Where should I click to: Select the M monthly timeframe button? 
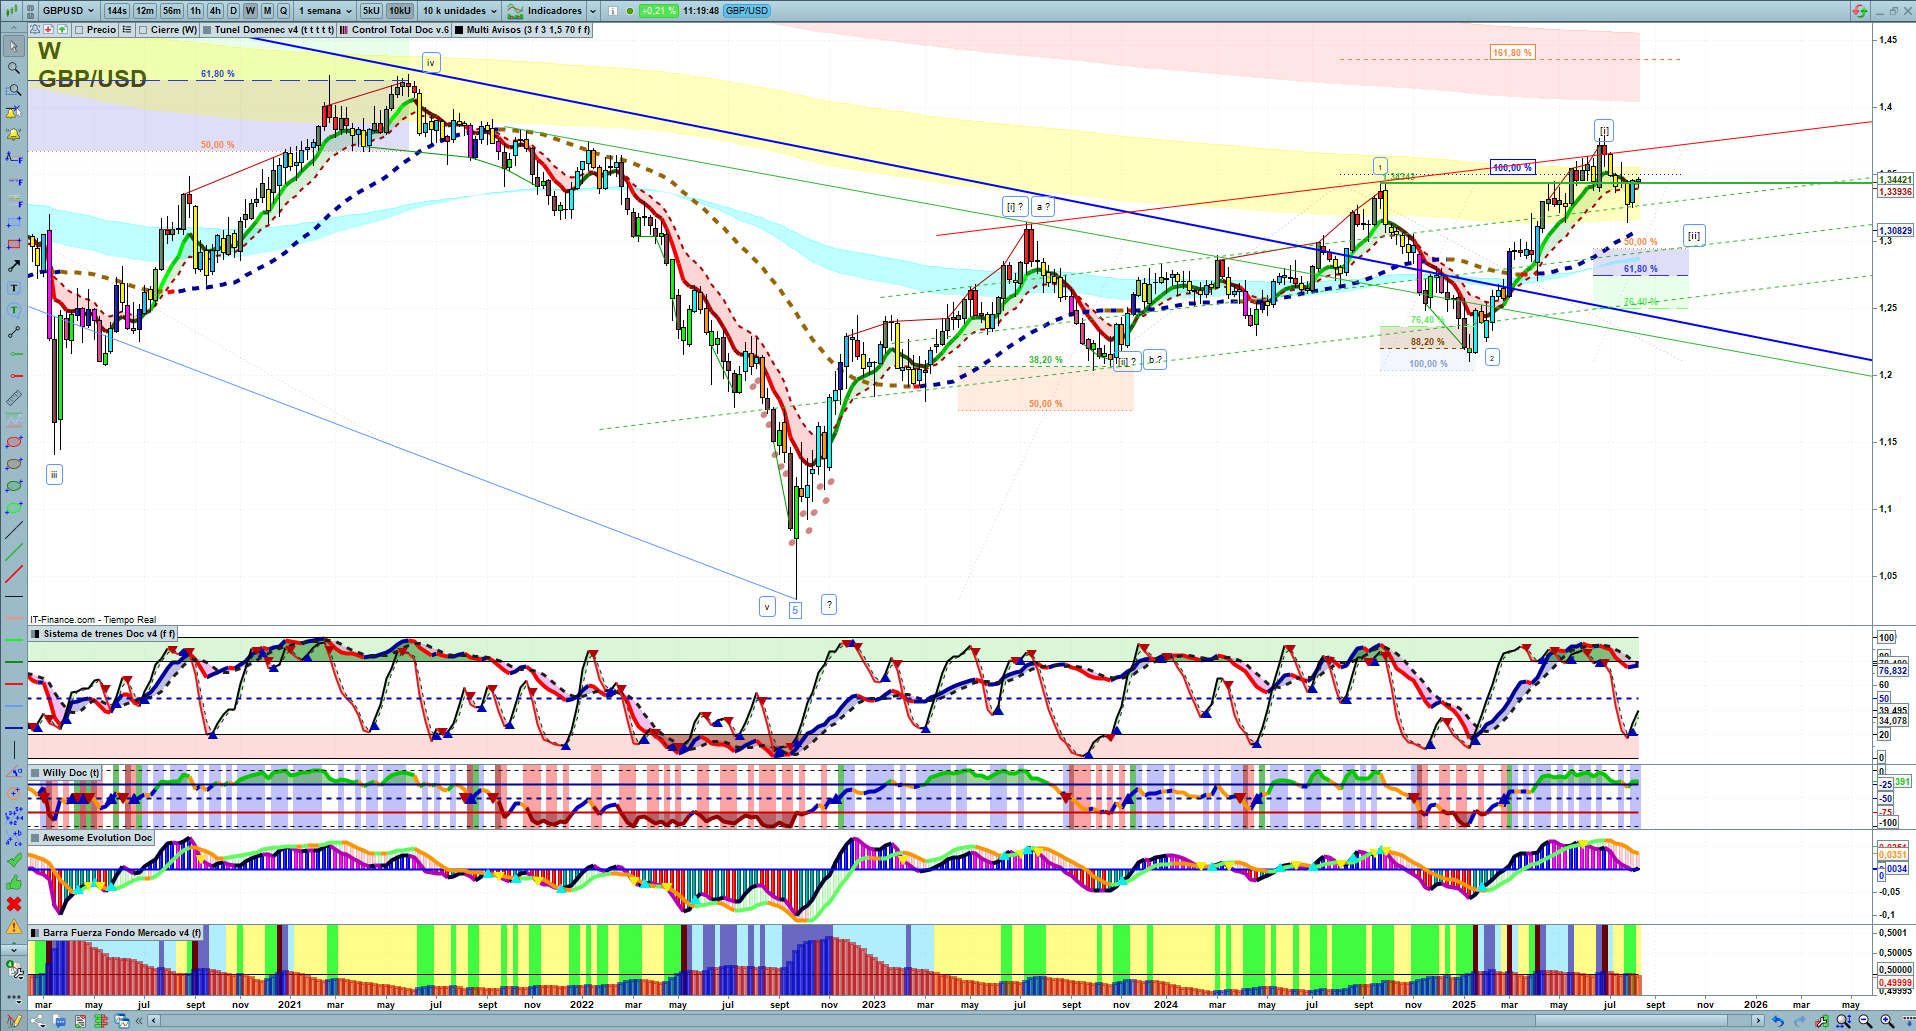(x=267, y=11)
